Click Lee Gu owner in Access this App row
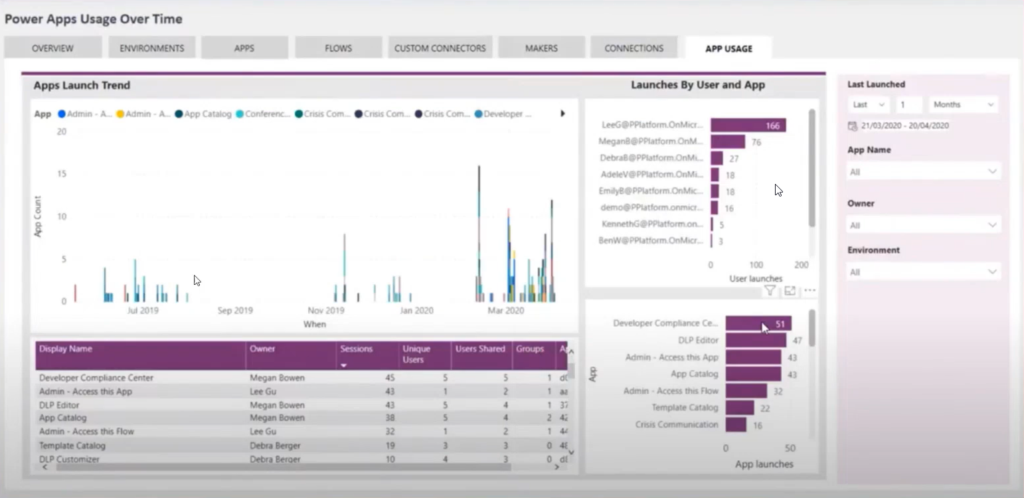The height and width of the screenshot is (498, 1024). point(263,392)
